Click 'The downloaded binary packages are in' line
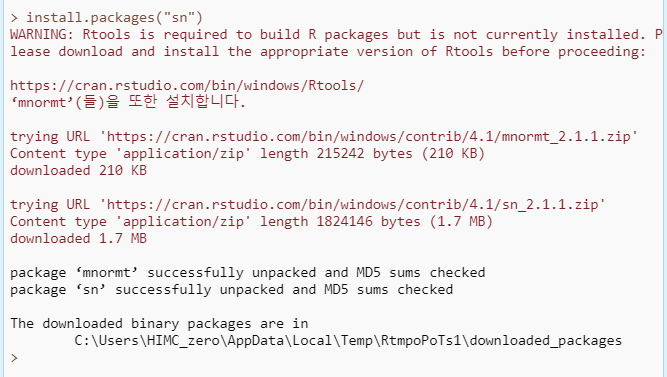The height and width of the screenshot is (377, 667). [159, 324]
